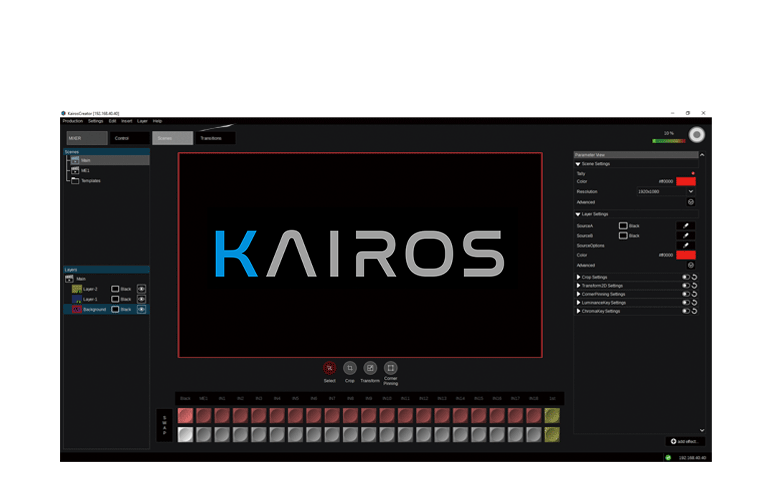Open Advanced scene settings round icon

pos(690,202)
